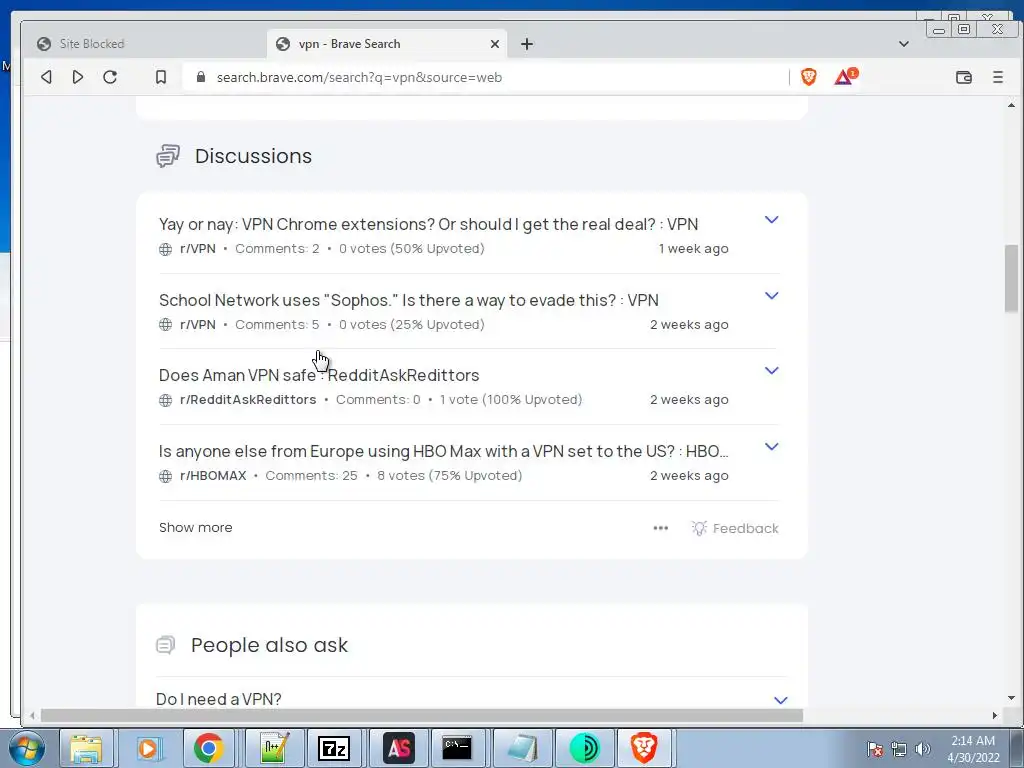Open the Action Center flag tray icon
The image size is (1024, 768).
tap(874, 749)
